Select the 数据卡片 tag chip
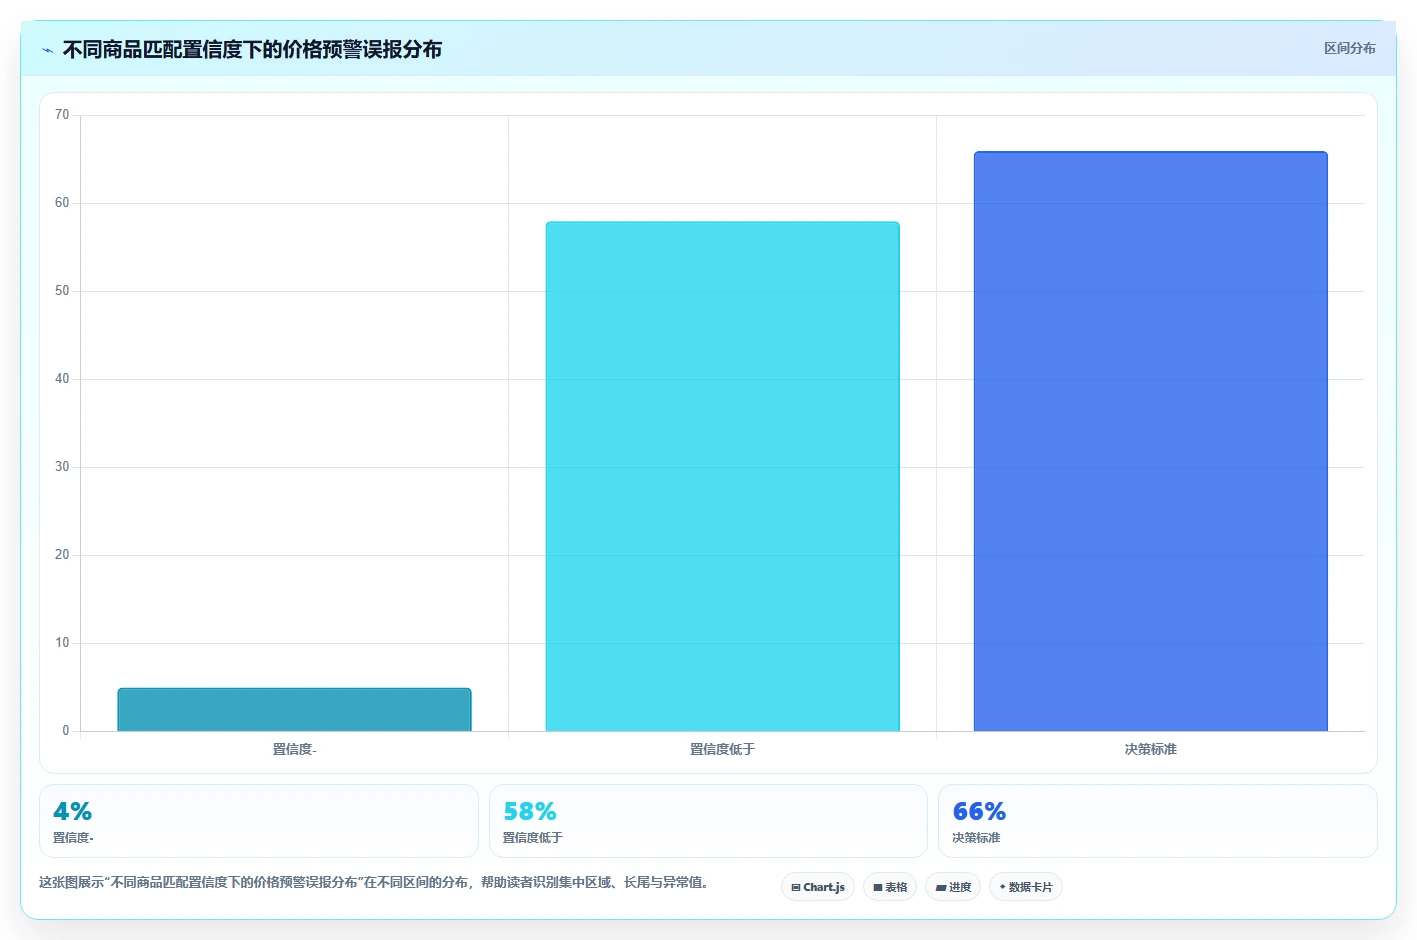Screen dimensions: 1417x940 click(1026, 887)
